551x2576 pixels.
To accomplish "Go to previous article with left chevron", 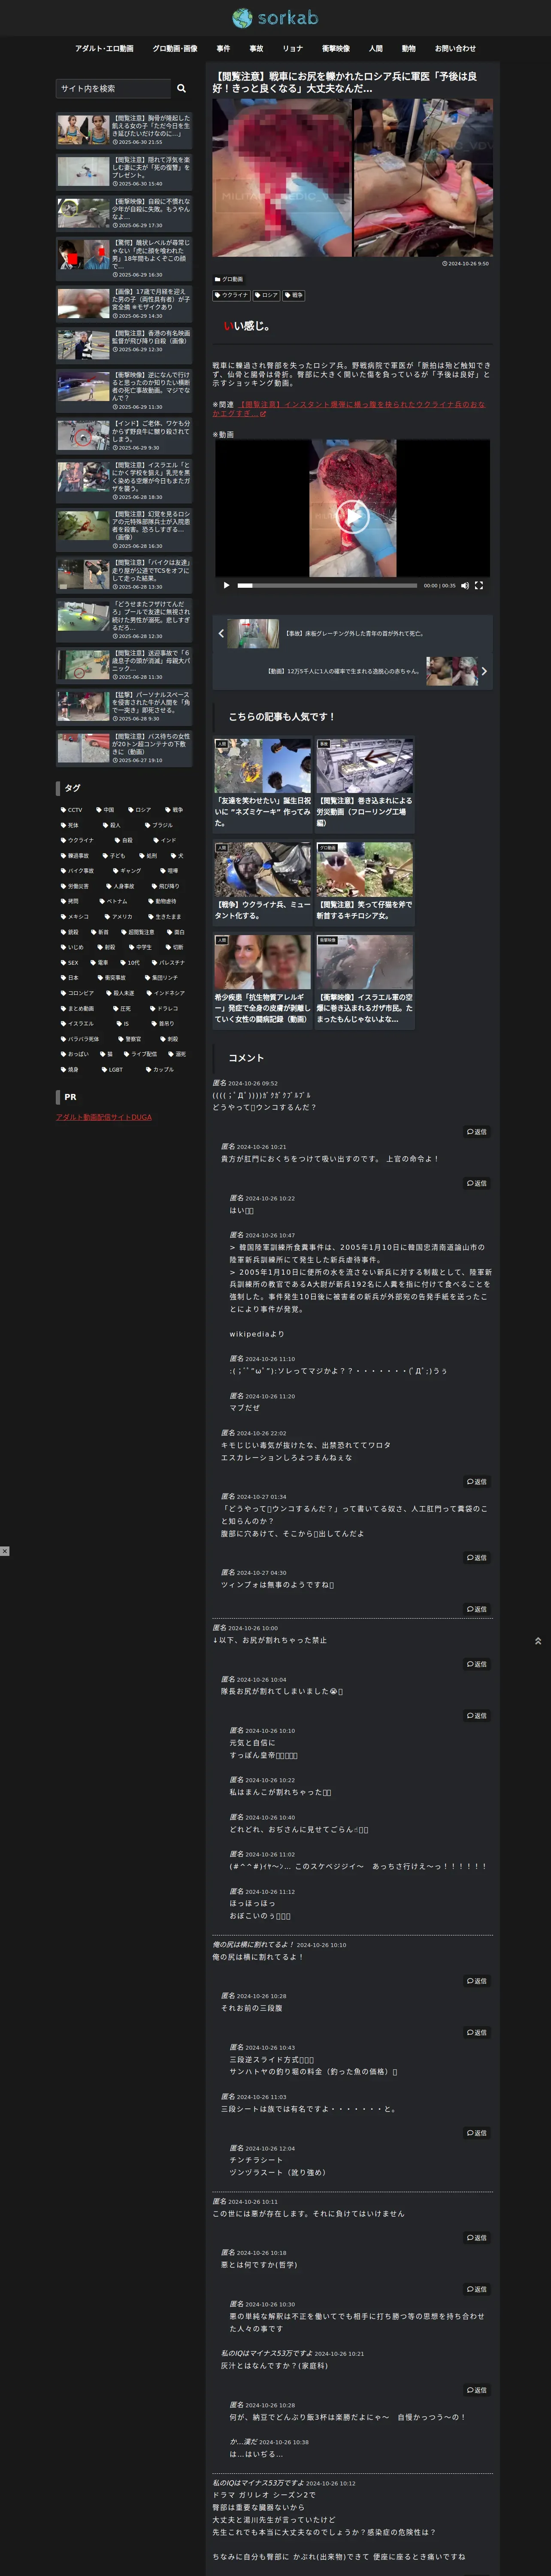I will click(x=221, y=633).
